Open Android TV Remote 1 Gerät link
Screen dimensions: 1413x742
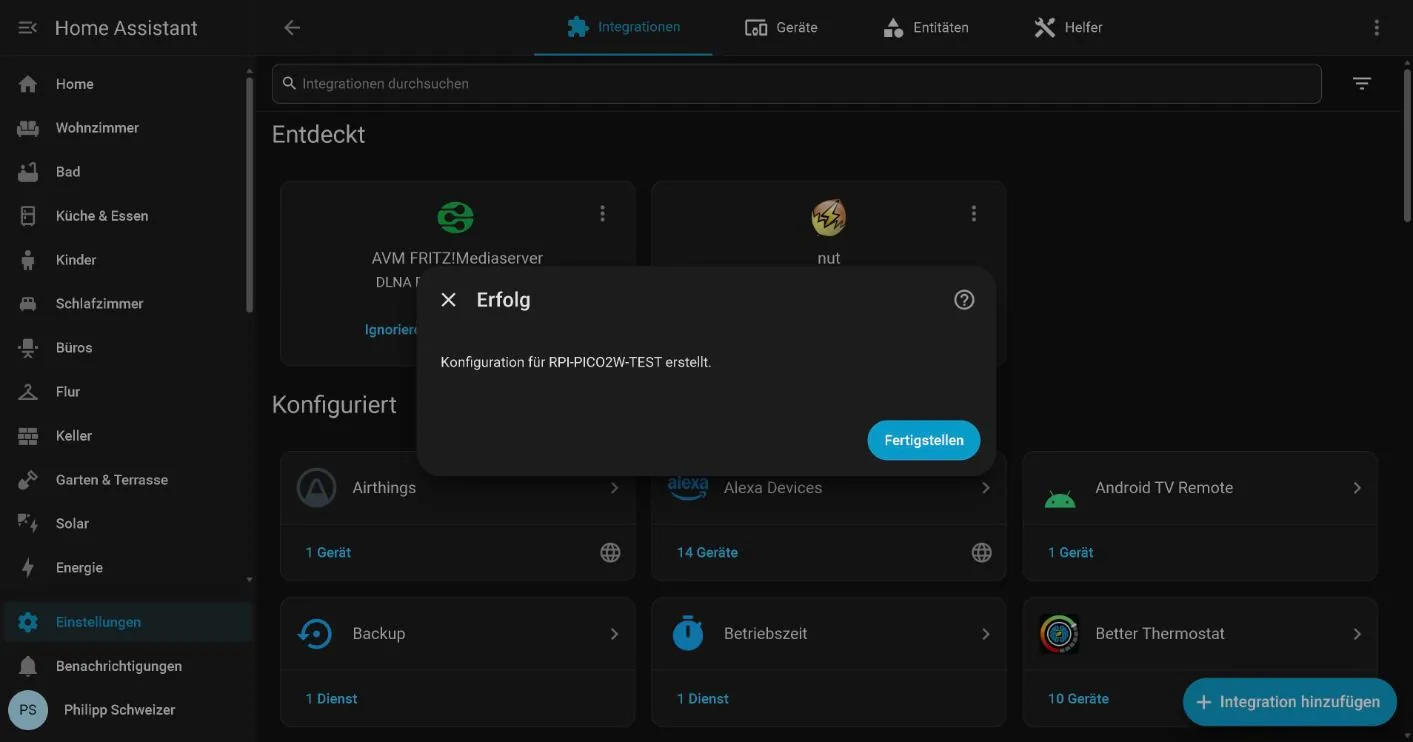tap(1070, 553)
